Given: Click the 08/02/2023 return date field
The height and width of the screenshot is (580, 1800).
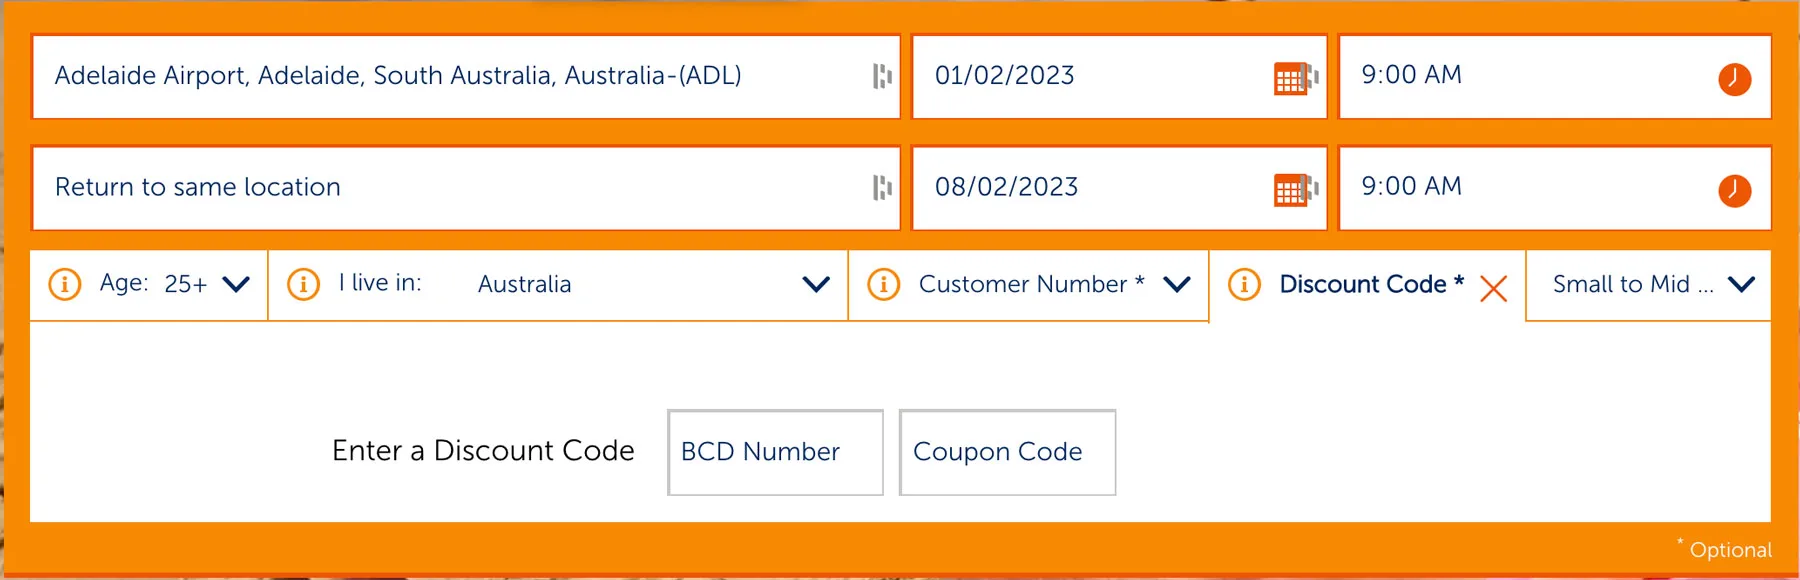Looking at the screenshot, I should pos(1090,188).
